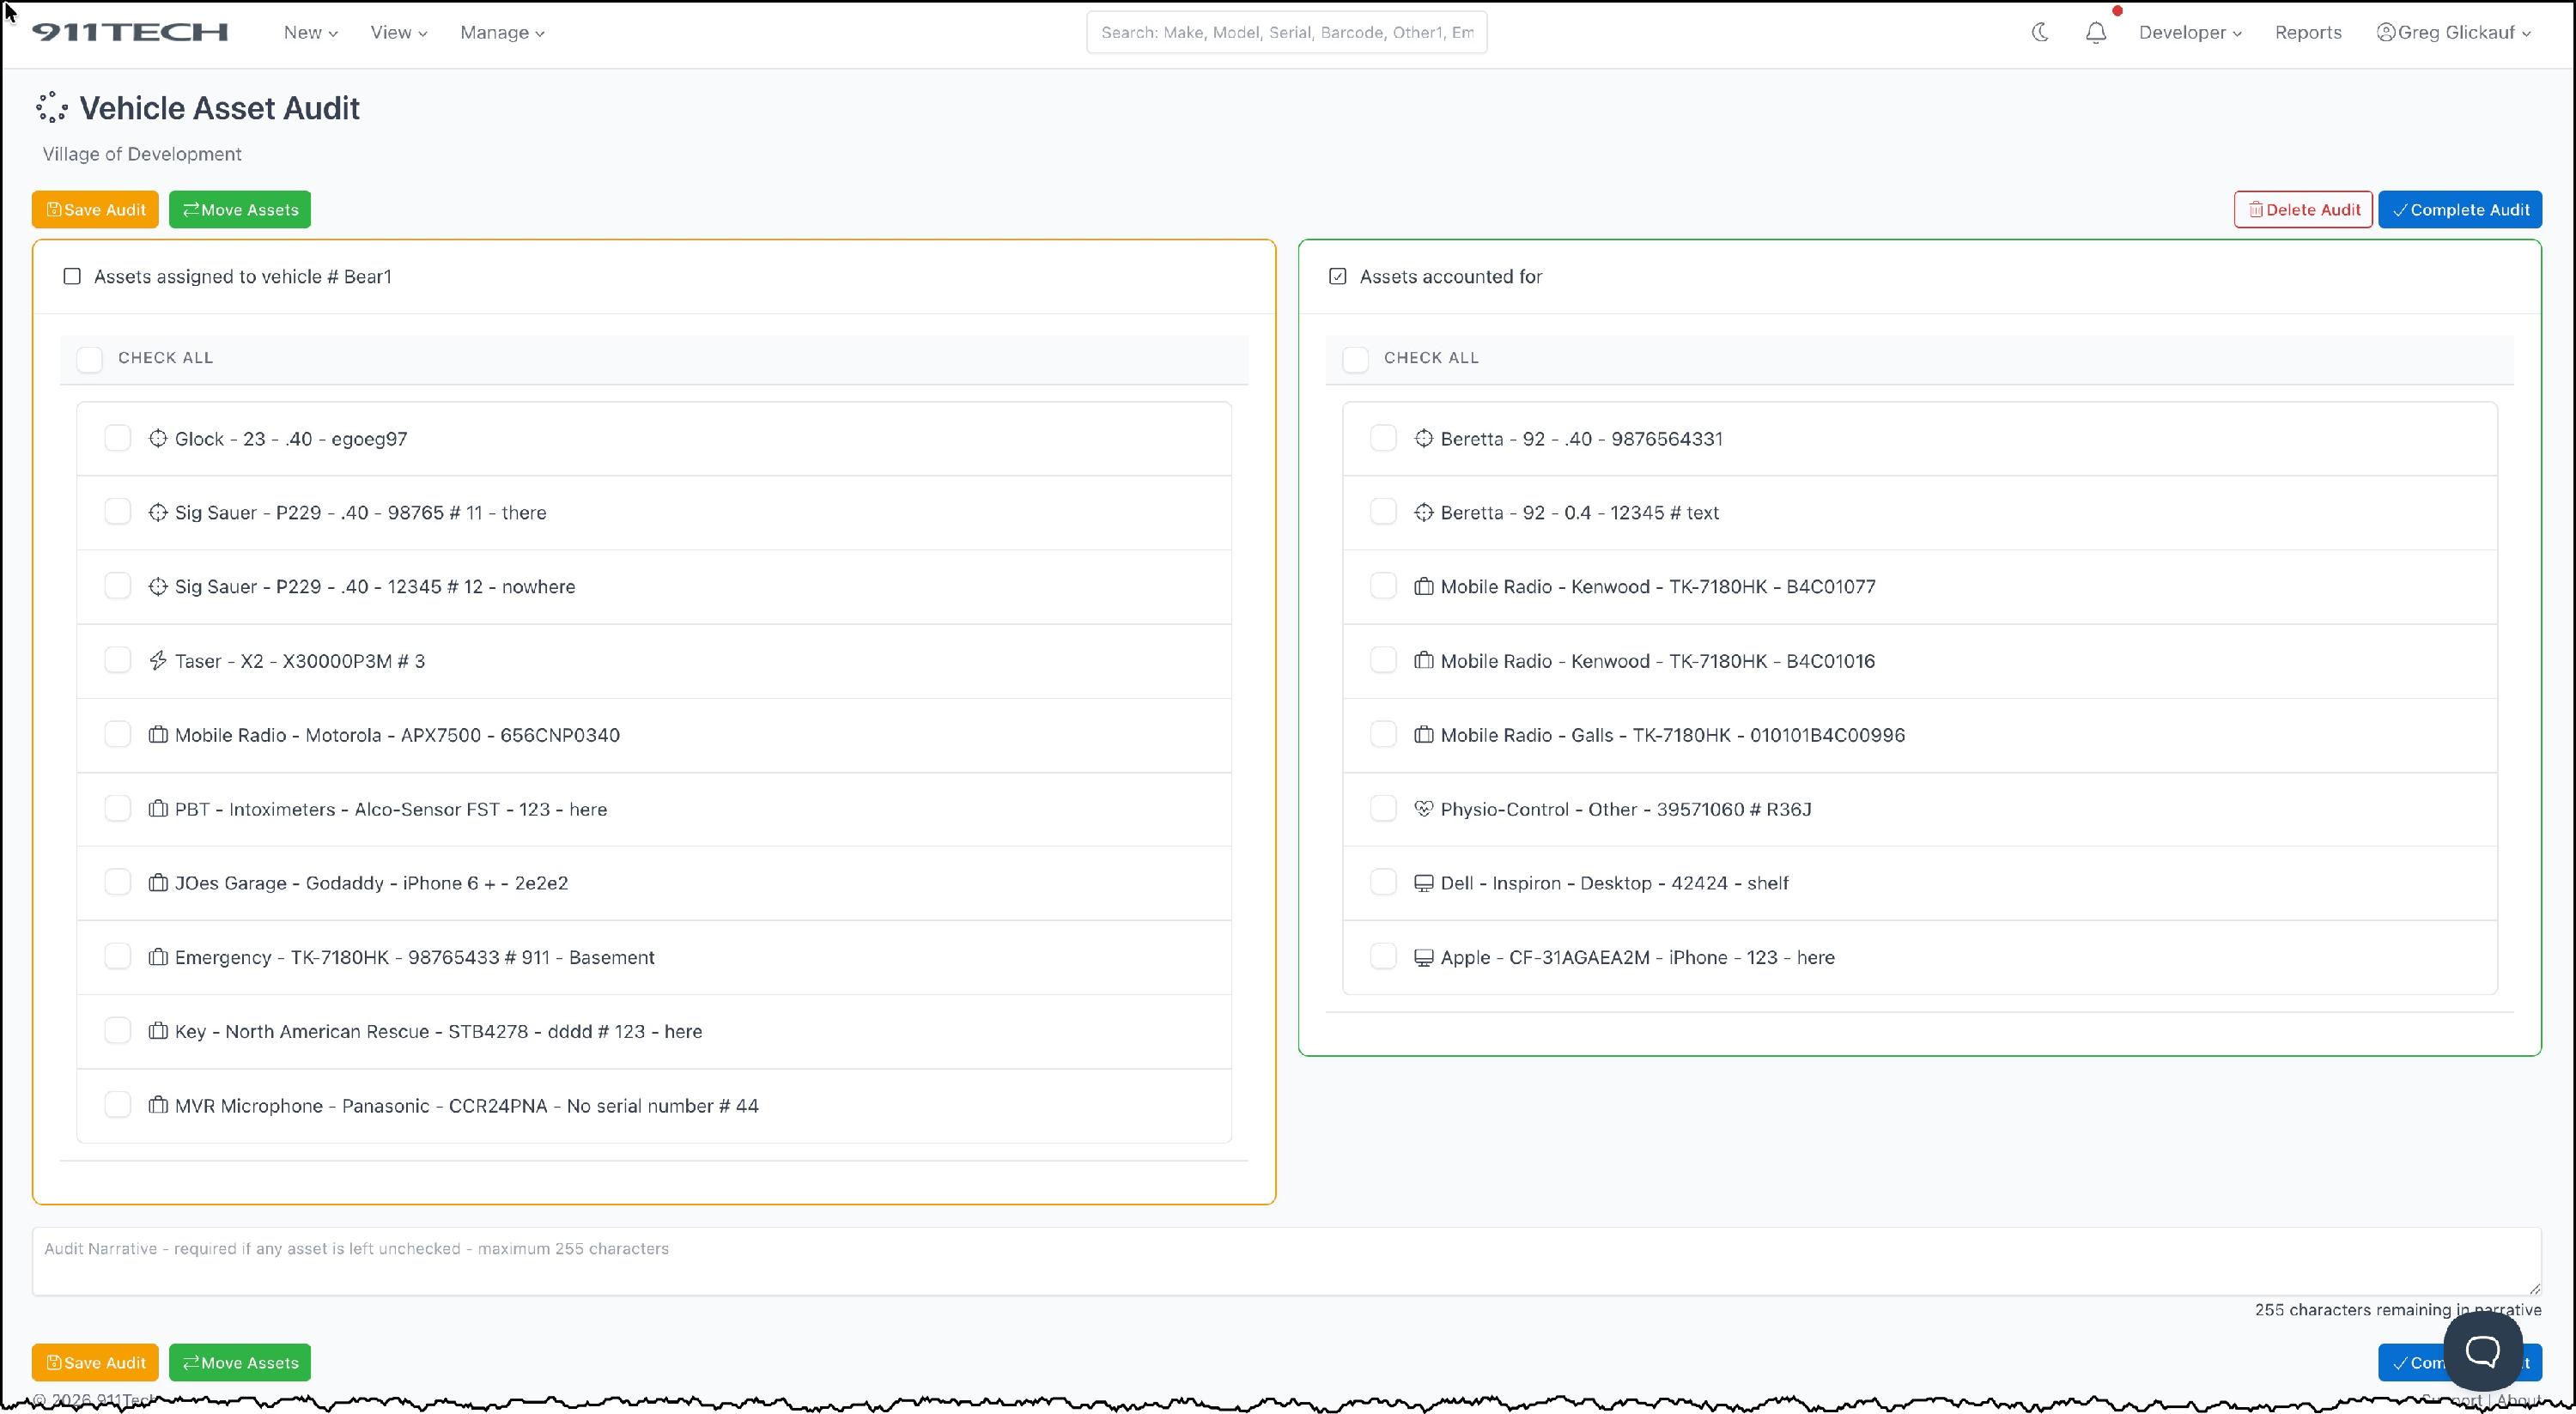Toggle dark mode moon icon
The height and width of the screenshot is (1414, 2576).
pyautogui.click(x=2040, y=32)
